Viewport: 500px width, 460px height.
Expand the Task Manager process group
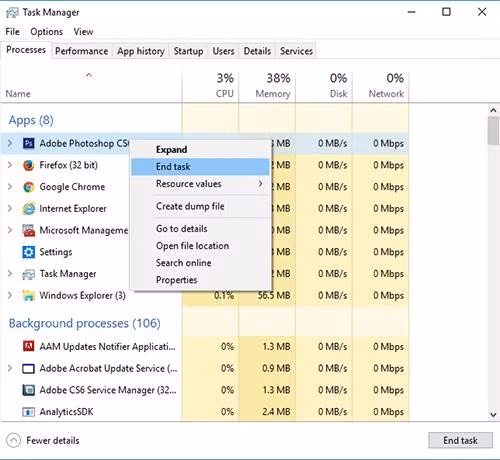click(10, 274)
